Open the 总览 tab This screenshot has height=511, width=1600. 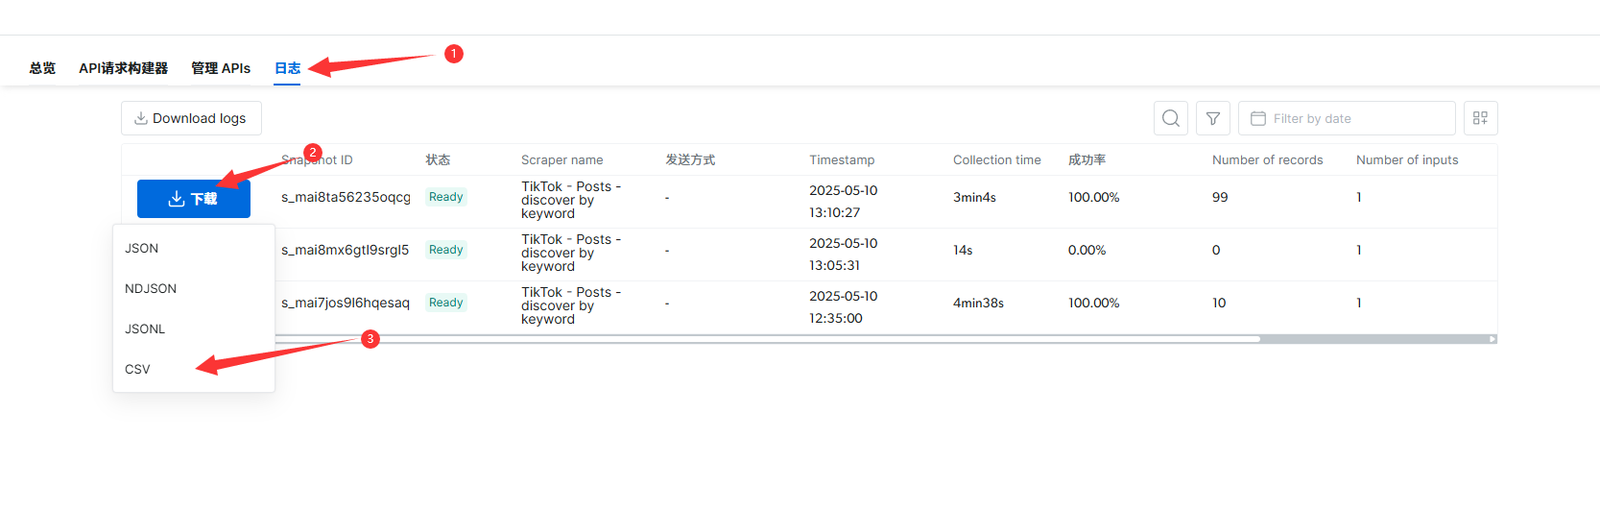[x=42, y=68]
